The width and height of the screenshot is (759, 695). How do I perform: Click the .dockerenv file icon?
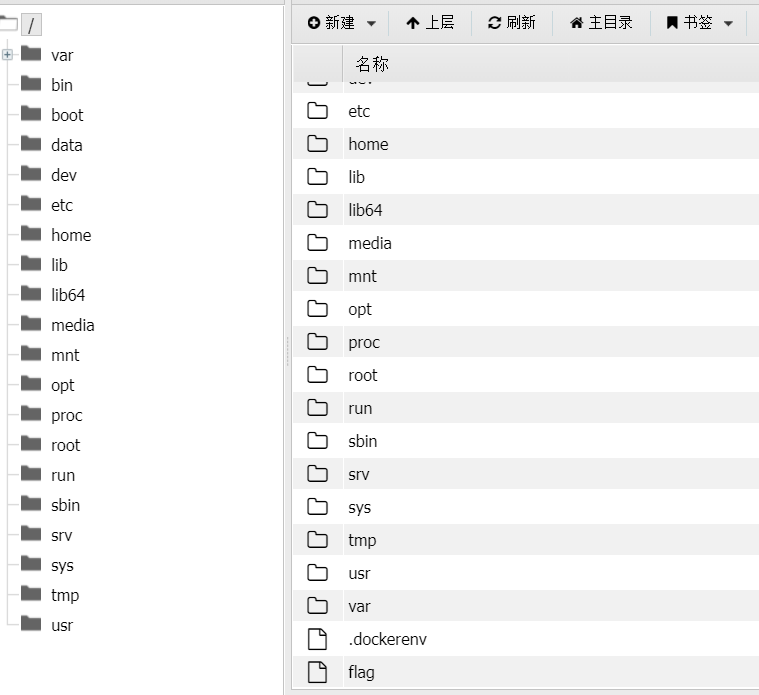click(318, 639)
